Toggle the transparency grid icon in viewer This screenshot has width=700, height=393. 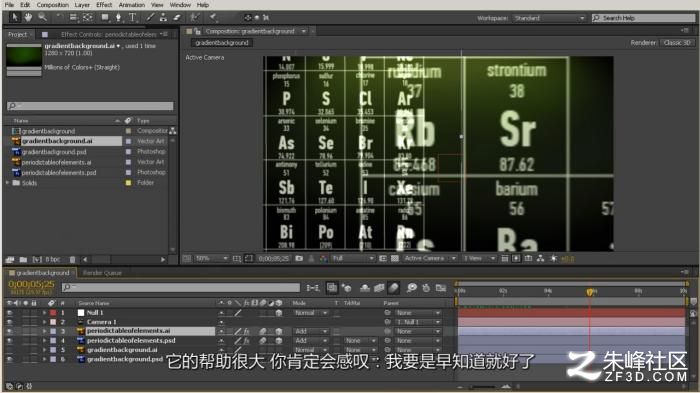click(x=395, y=259)
